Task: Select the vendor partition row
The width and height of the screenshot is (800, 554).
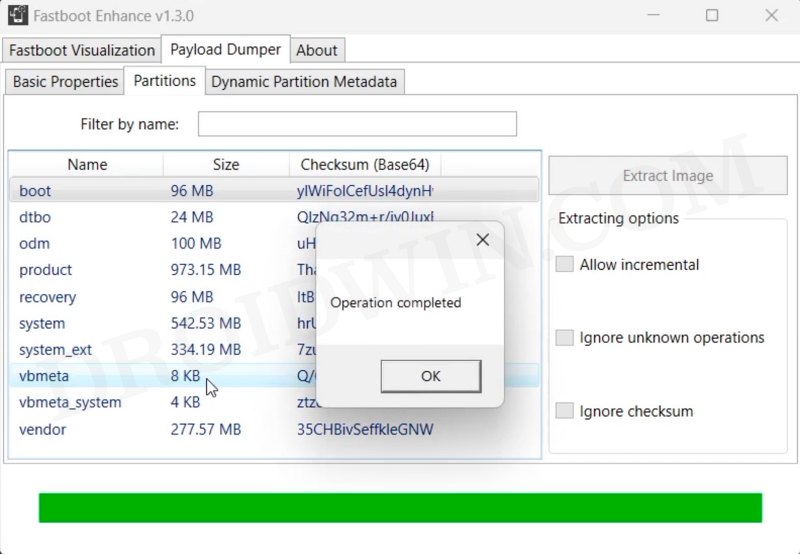Action: (x=274, y=430)
